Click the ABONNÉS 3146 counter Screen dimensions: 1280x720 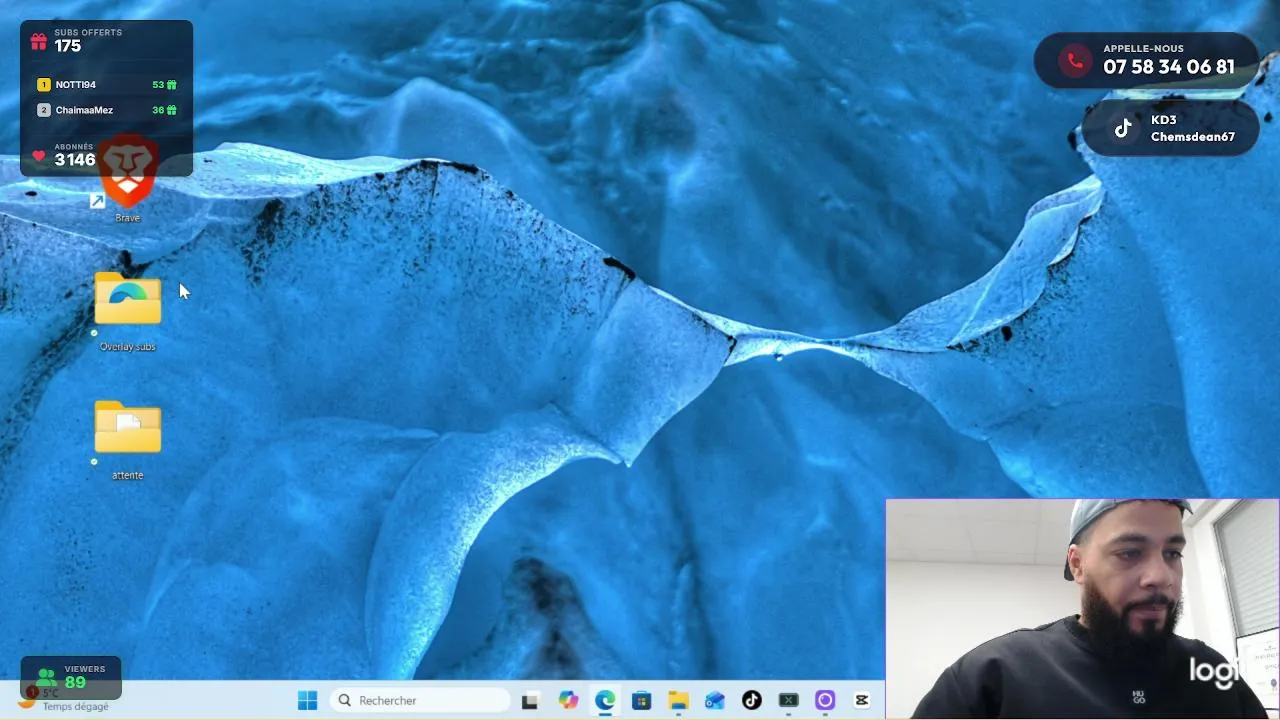pos(65,155)
